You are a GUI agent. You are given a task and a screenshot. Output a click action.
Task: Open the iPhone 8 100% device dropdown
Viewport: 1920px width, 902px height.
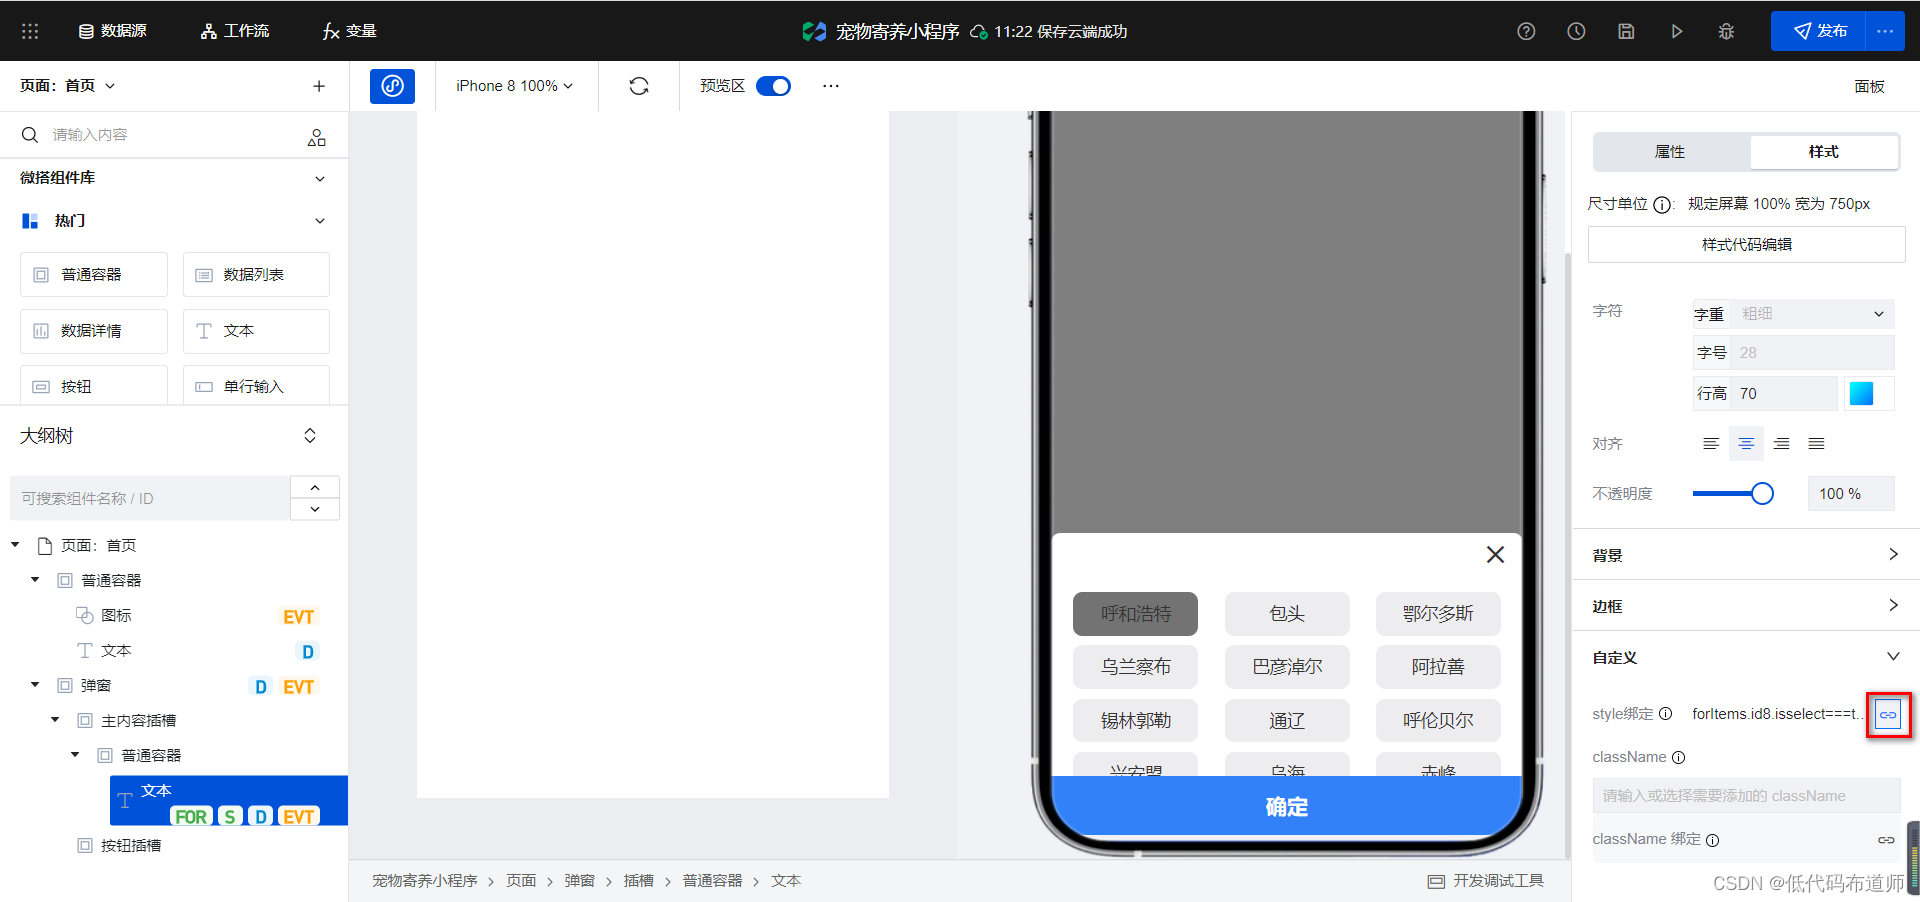click(x=514, y=86)
